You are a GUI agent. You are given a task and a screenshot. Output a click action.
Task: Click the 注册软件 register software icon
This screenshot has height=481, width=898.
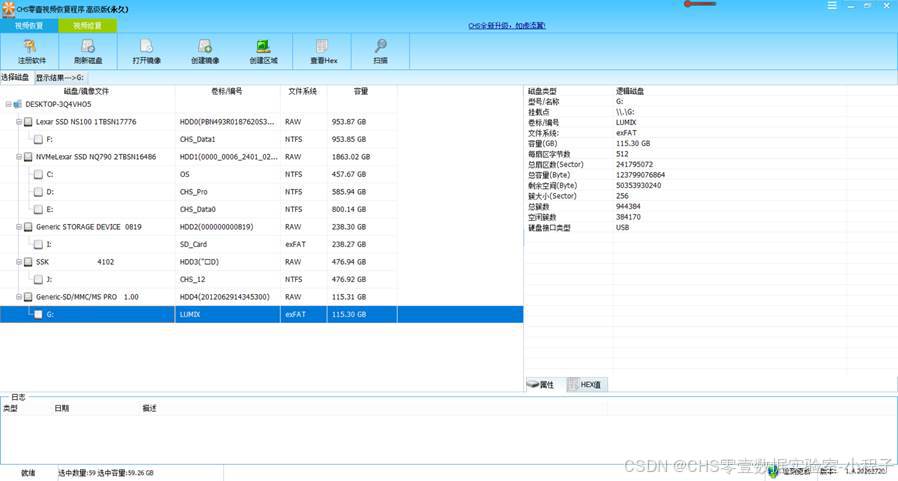coord(30,46)
